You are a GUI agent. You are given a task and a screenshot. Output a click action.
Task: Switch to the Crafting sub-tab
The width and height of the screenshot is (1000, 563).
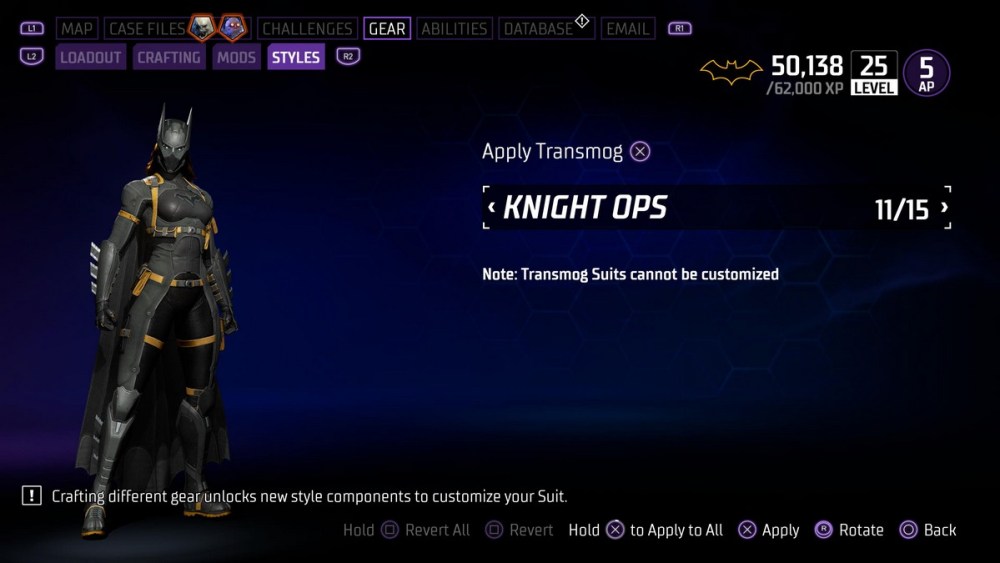point(169,57)
